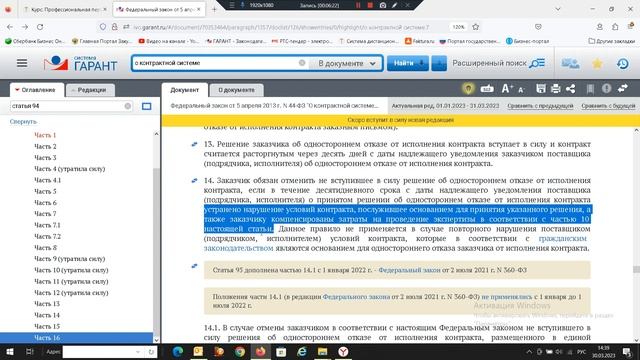Open 'гражданским законодательством' hyperlink

[x=562, y=238]
